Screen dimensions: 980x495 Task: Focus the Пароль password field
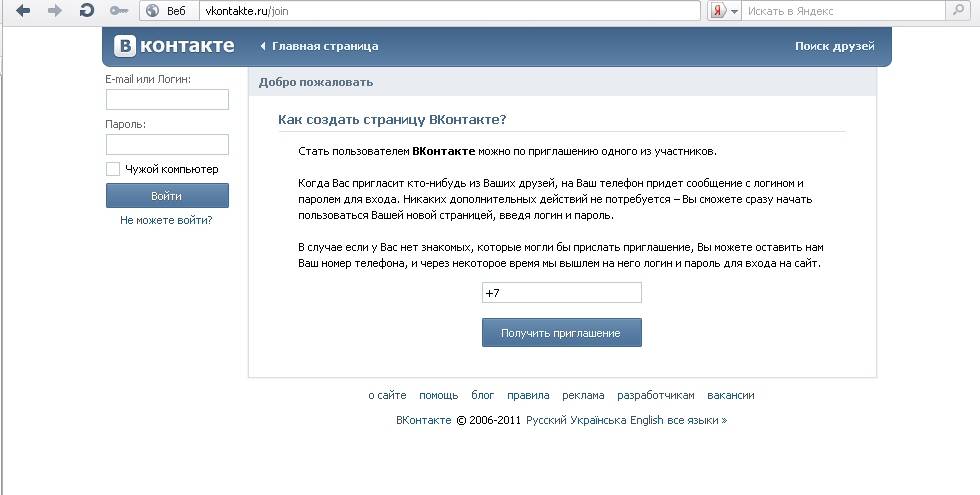coord(167,145)
